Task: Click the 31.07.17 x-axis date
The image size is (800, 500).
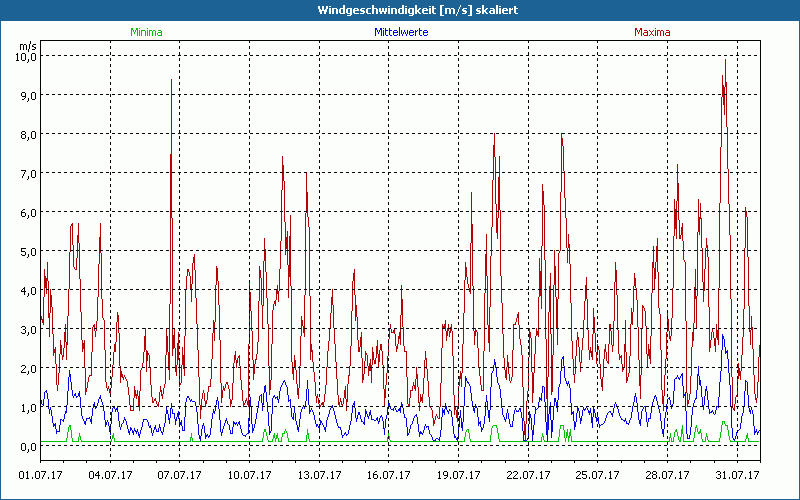Action: [737, 475]
